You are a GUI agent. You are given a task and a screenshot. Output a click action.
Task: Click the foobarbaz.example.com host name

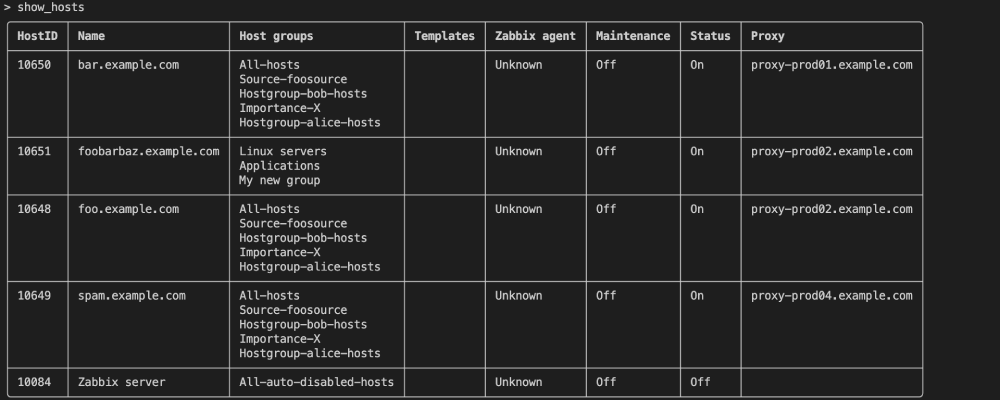point(148,152)
